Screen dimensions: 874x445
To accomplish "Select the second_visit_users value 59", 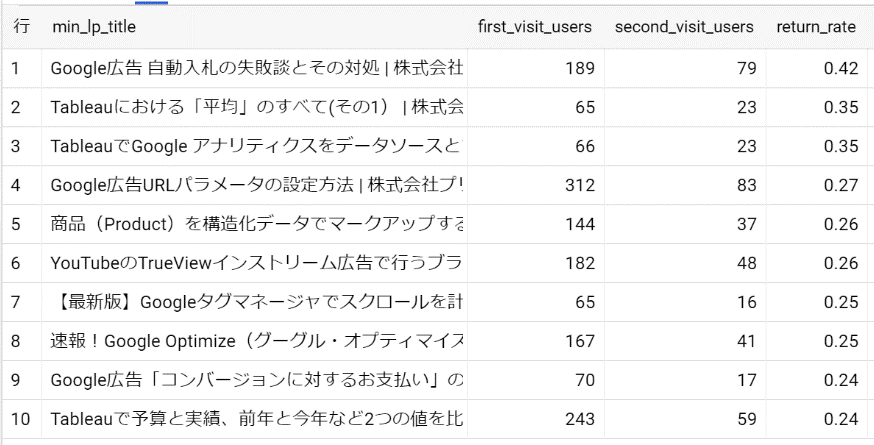I will (x=746, y=419).
